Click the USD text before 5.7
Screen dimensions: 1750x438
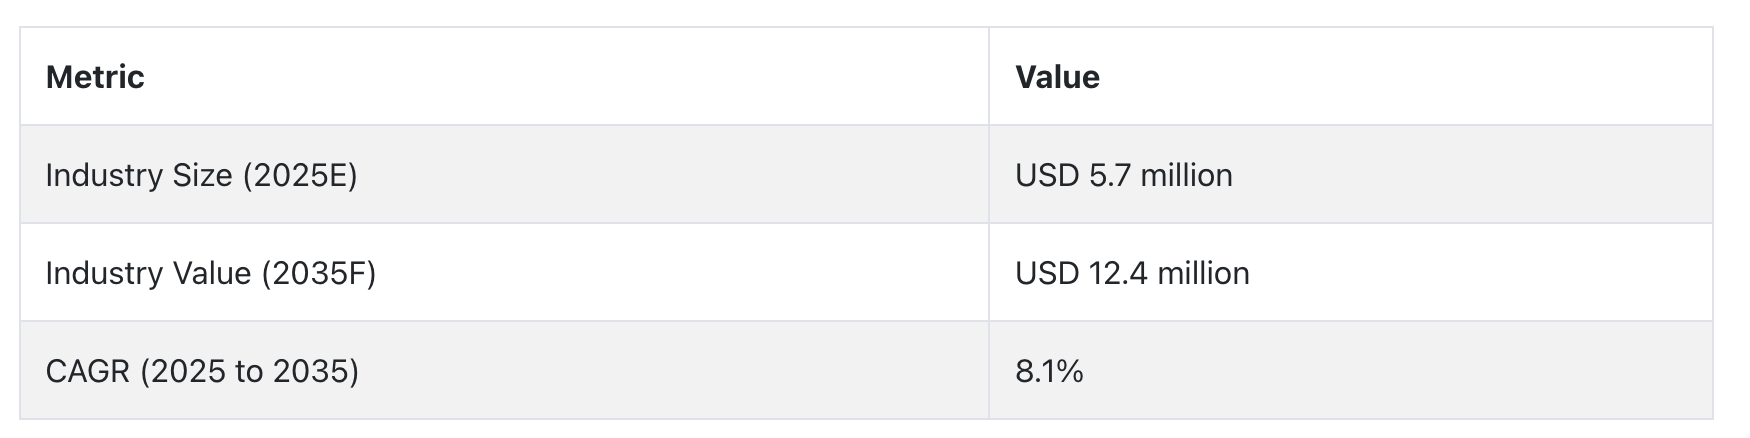[1047, 176]
